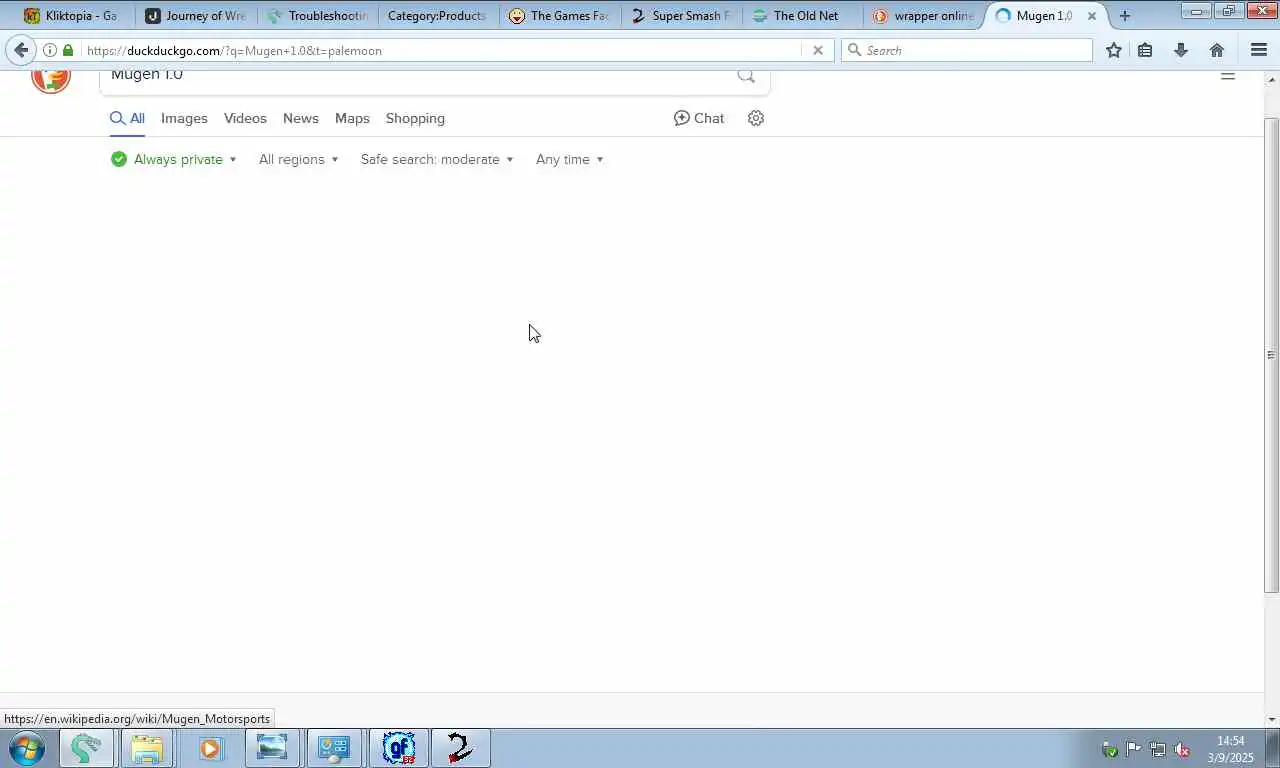Click the browser back arrow button

coord(21,50)
